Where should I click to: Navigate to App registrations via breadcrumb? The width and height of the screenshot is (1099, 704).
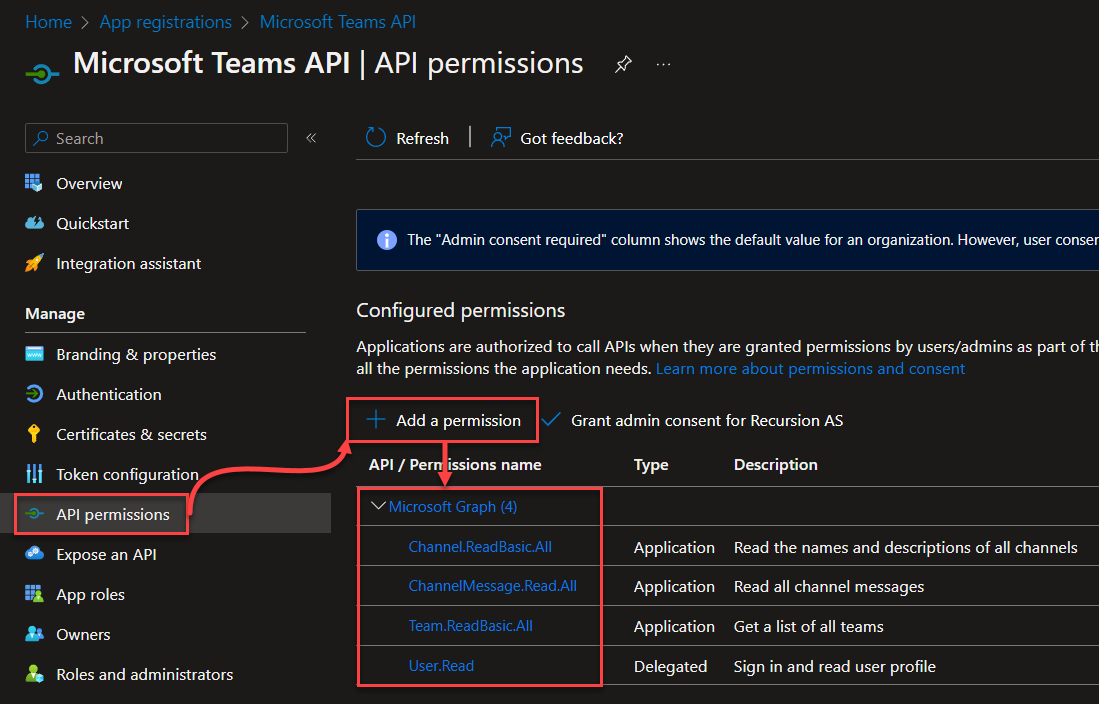pyautogui.click(x=165, y=21)
